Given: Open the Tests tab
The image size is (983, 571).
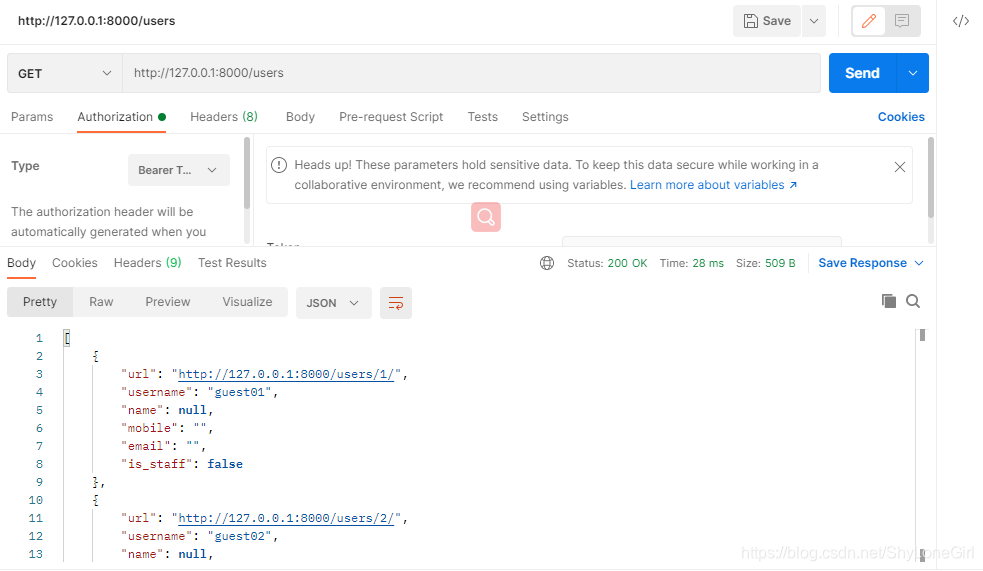Looking at the screenshot, I should [x=483, y=117].
